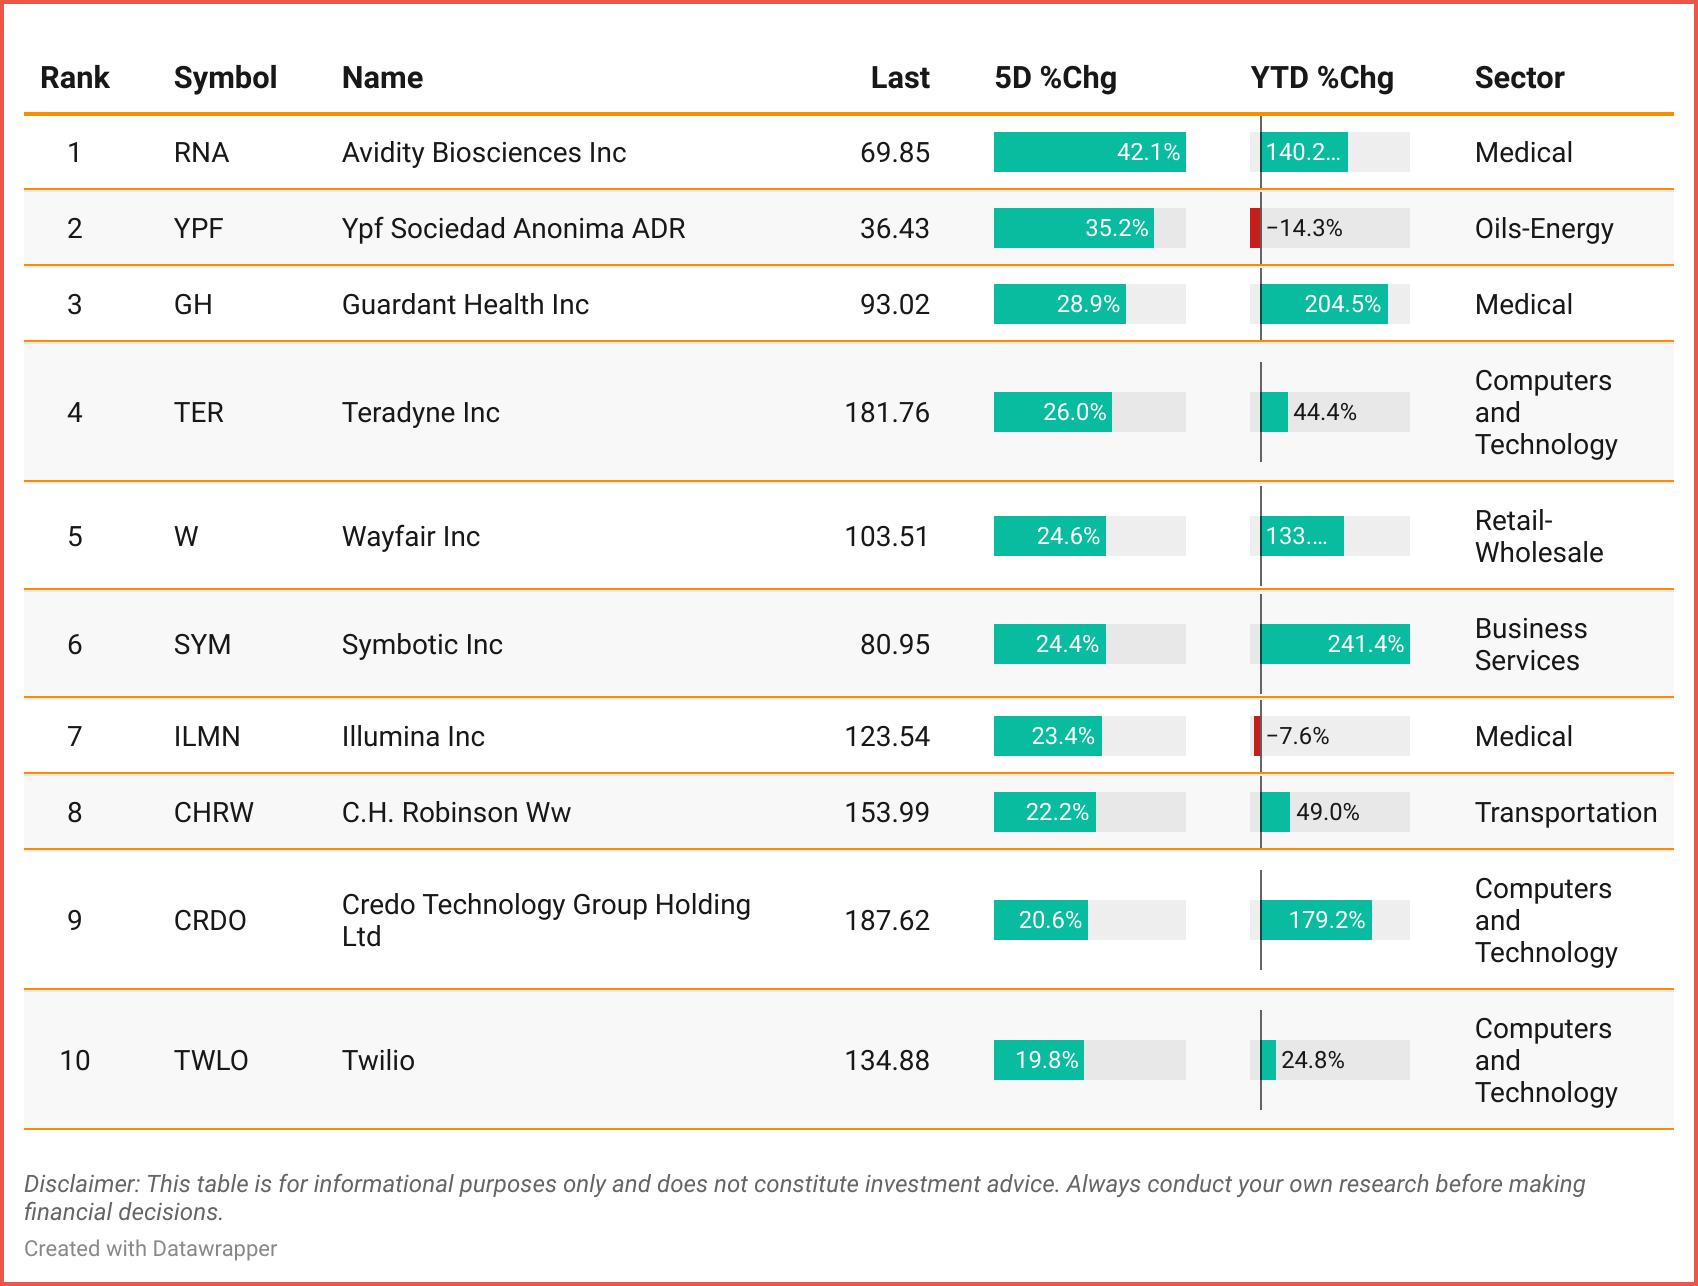Click the RNA ticker symbol
Image resolution: width=1698 pixels, height=1286 pixels.
pyautogui.click(x=201, y=153)
